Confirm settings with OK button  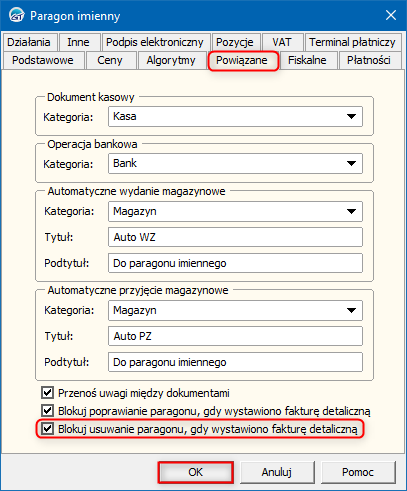pyautogui.click(x=195, y=472)
